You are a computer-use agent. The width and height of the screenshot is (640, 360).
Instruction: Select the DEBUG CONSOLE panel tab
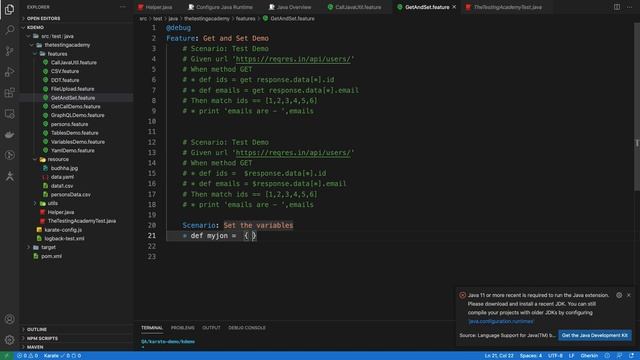[247, 328]
